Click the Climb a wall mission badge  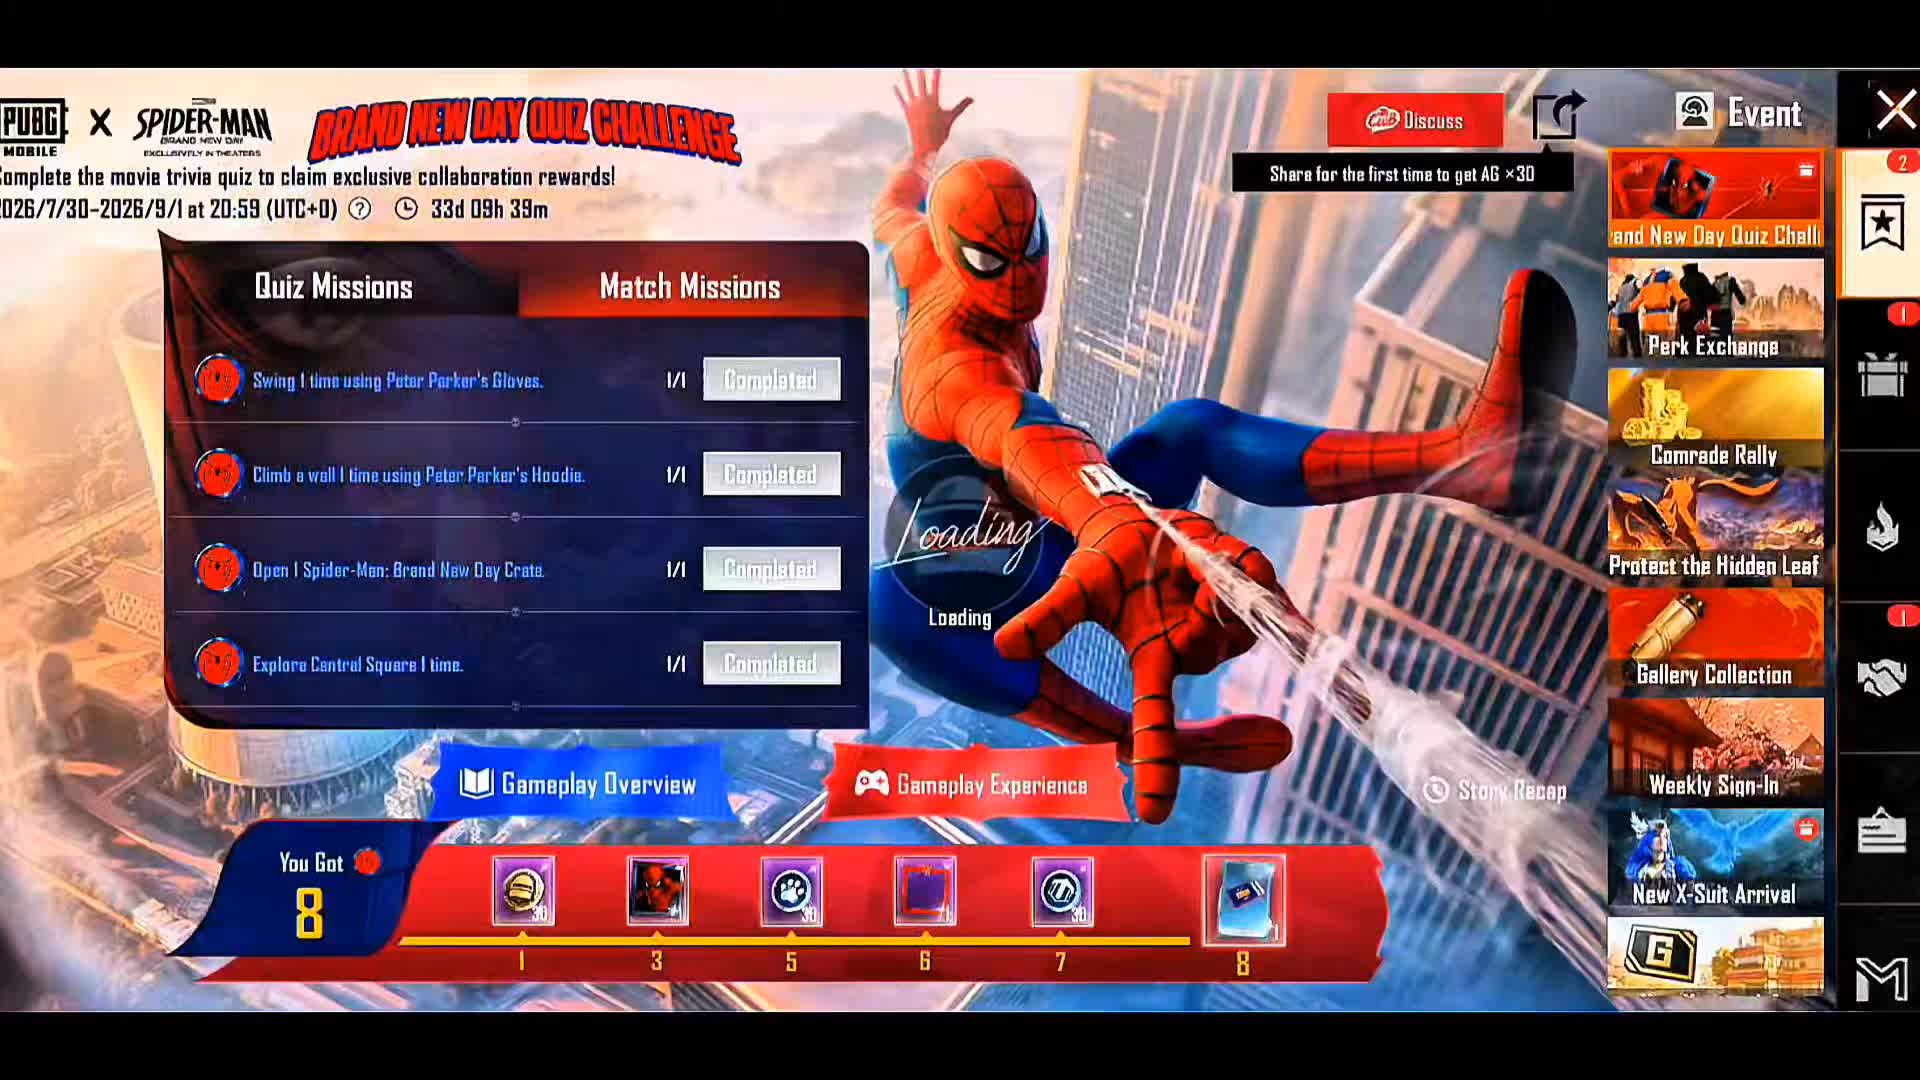pos(219,474)
